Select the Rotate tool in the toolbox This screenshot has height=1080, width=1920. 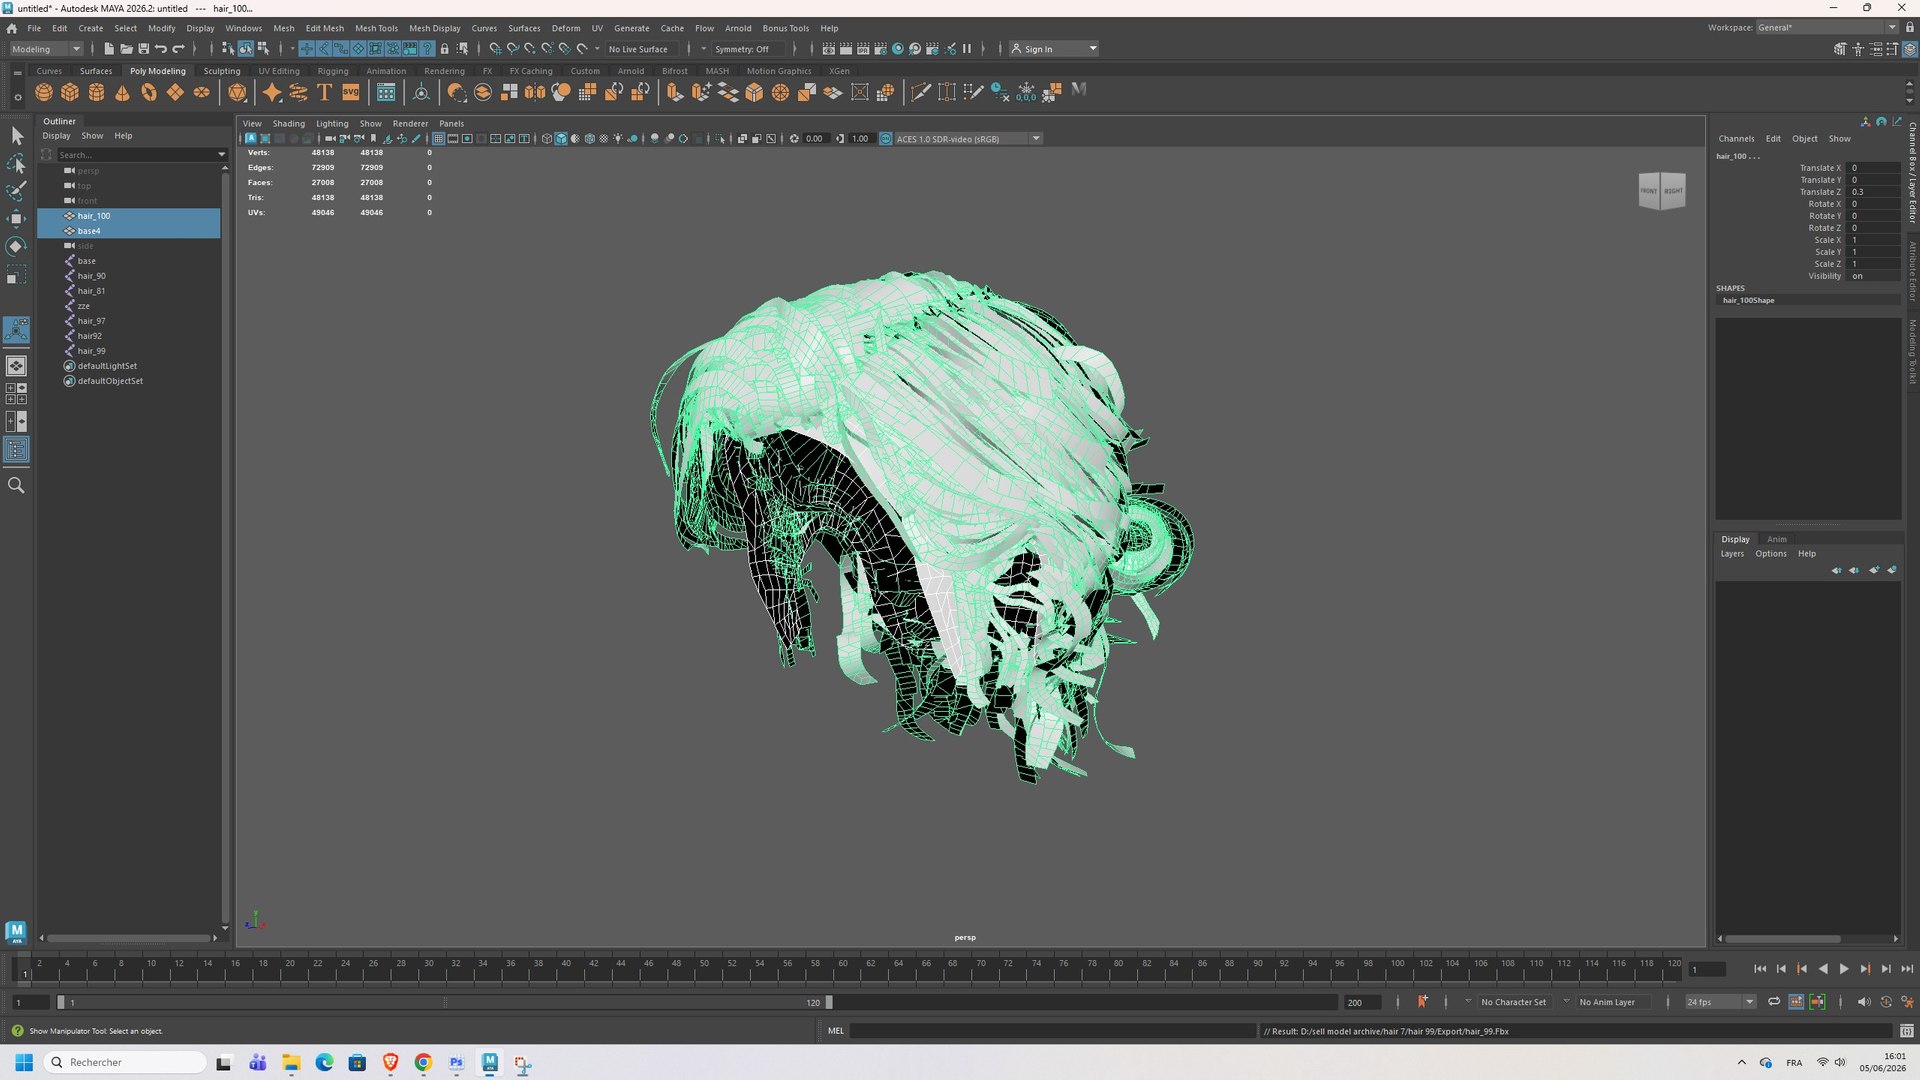pos(16,246)
